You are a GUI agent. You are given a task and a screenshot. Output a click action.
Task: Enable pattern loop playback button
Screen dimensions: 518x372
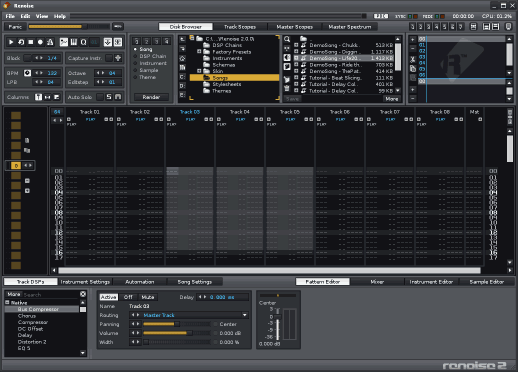point(21,42)
